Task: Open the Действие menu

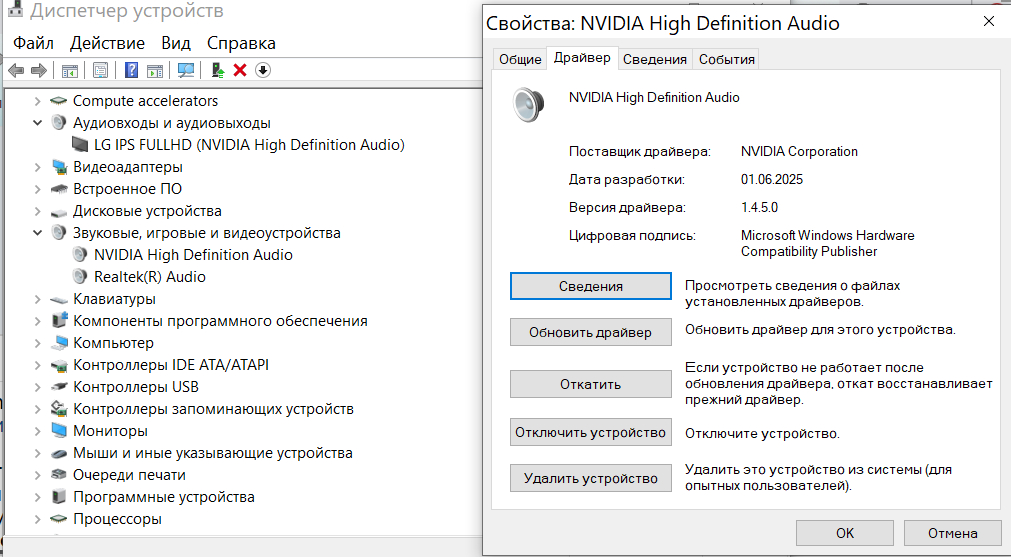Action: pos(108,43)
